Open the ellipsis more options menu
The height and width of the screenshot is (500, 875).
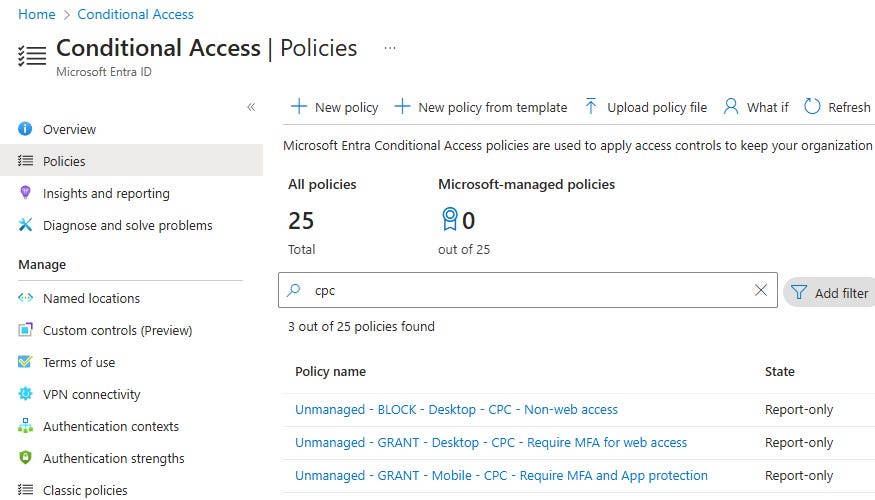[x=390, y=48]
